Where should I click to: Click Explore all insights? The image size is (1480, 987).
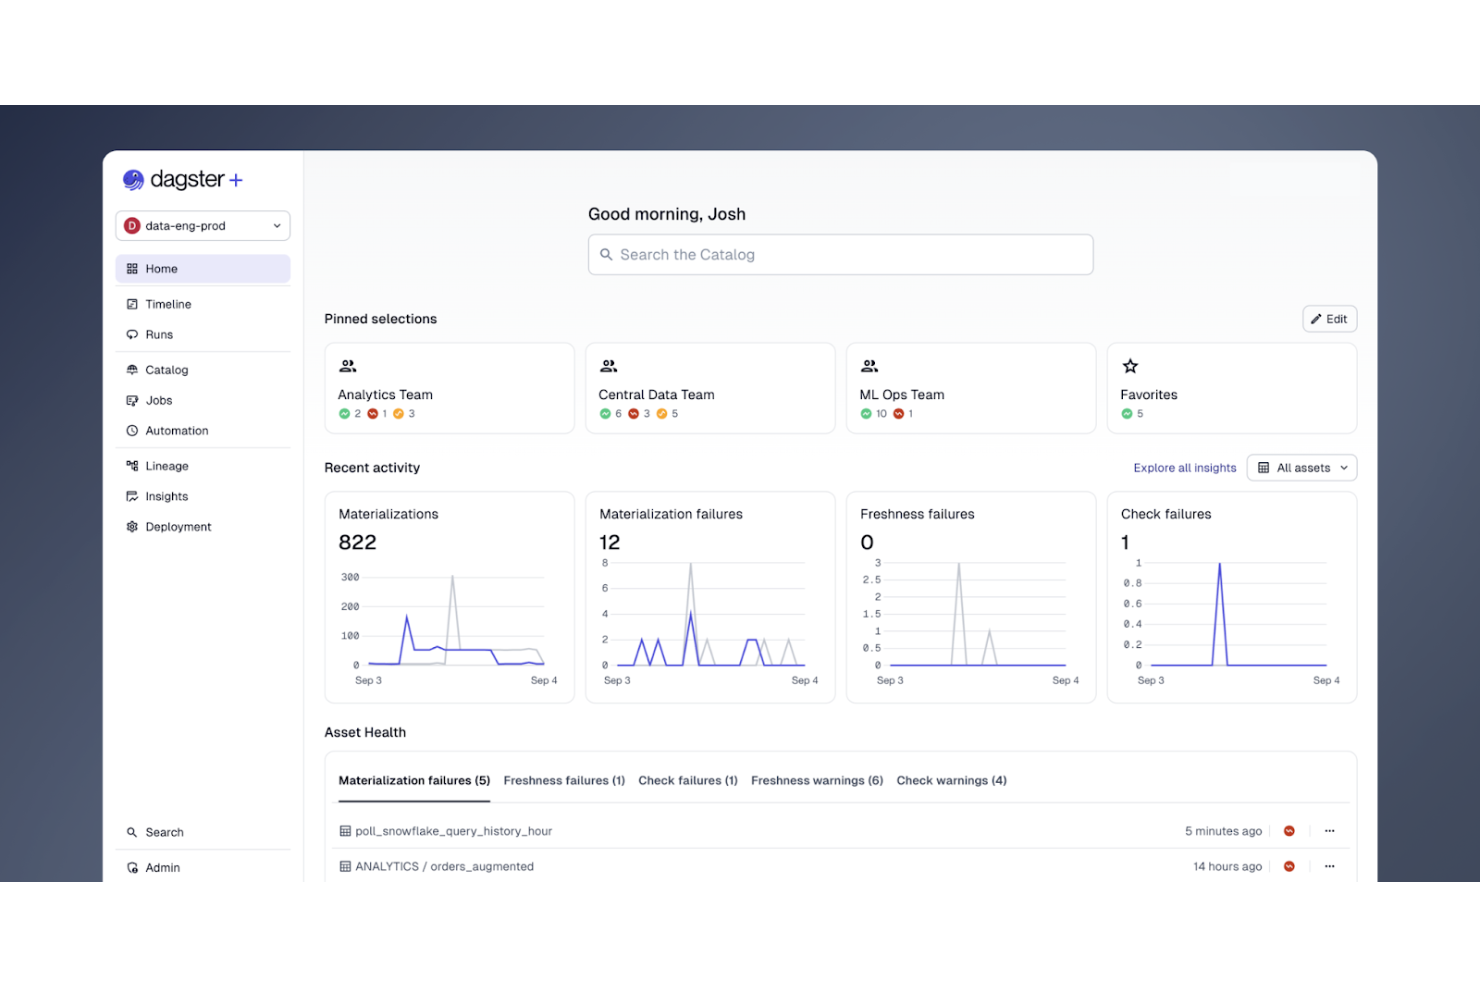coord(1184,467)
